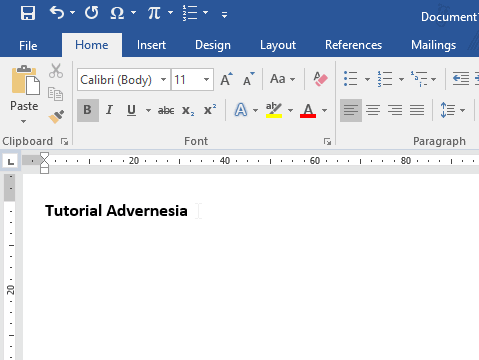Open underline style dropdown arrow
479x360 pixels.
click(148, 110)
